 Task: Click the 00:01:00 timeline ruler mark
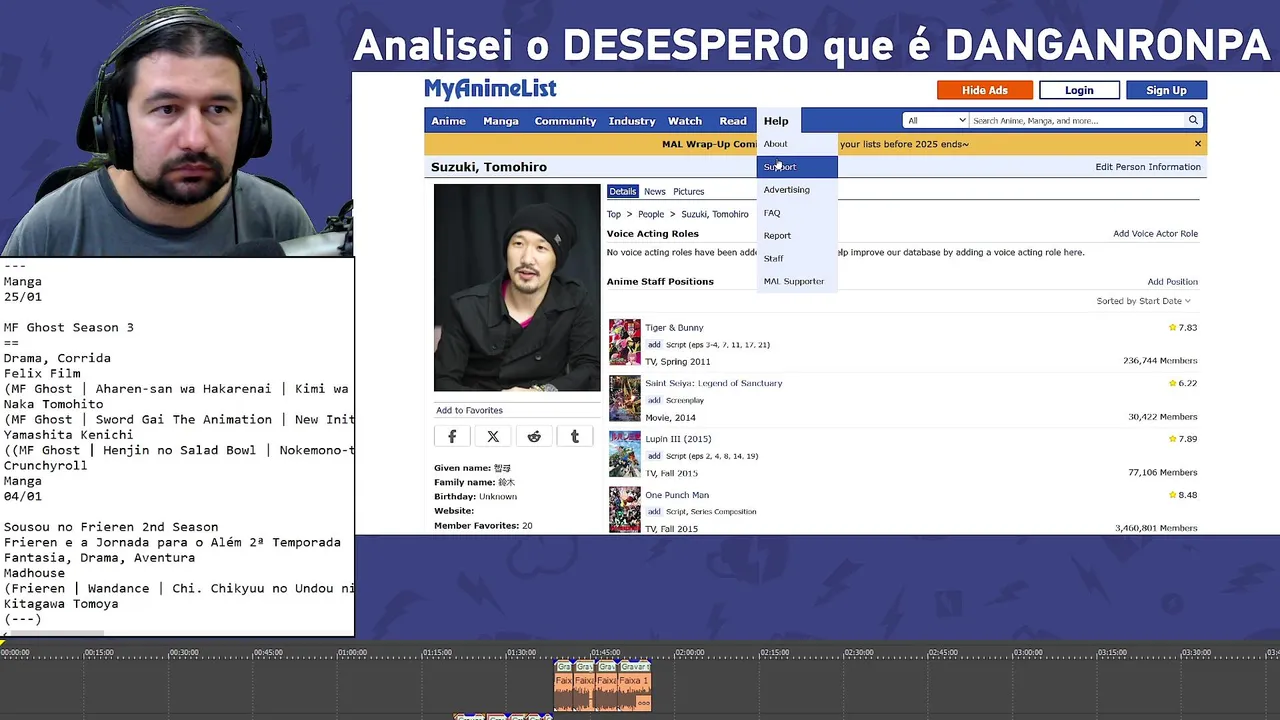click(x=352, y=653)
